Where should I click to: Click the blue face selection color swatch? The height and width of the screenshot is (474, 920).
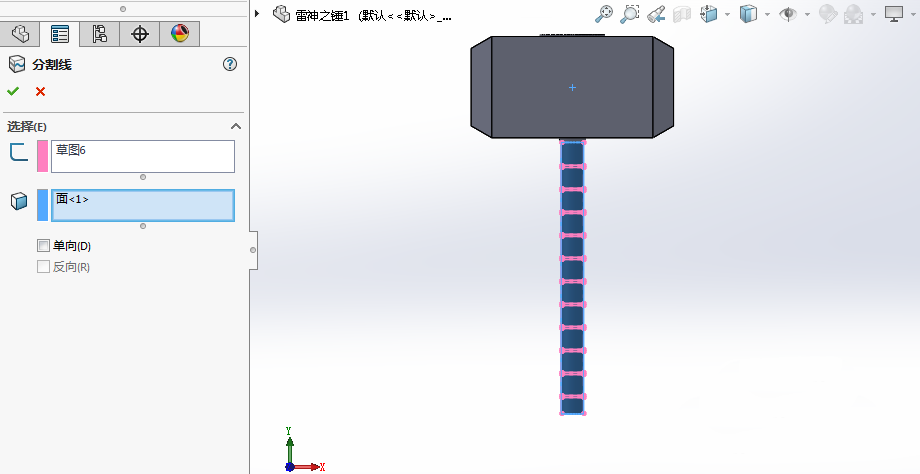[x=42, y=205]
